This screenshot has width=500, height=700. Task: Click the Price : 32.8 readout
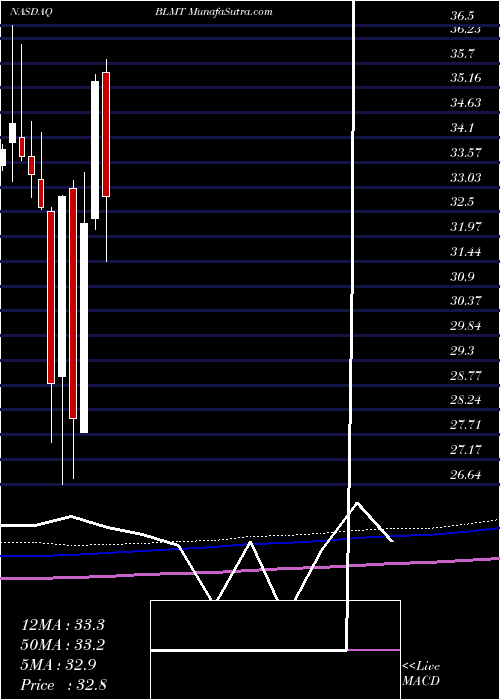[x=64, y=685]
